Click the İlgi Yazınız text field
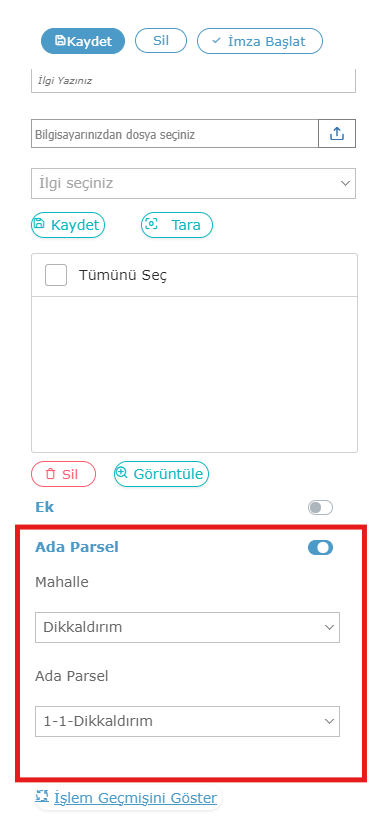384x821 pixels. click(x=193, y=81)
